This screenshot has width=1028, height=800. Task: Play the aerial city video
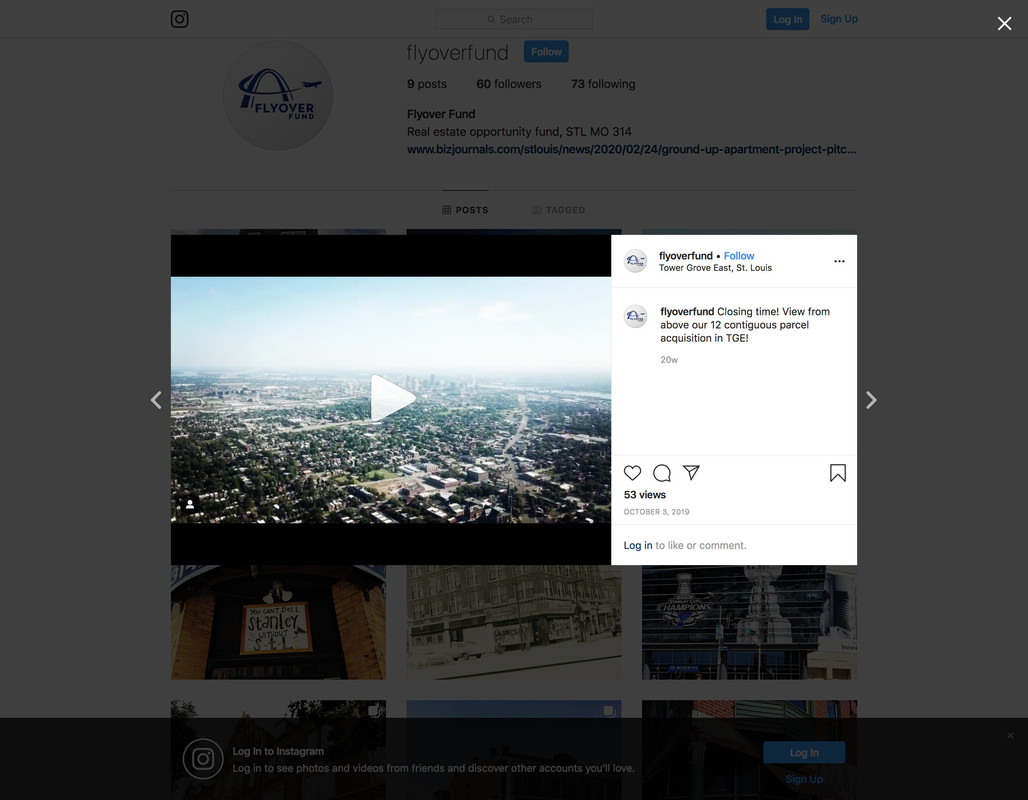coord(391,399)
